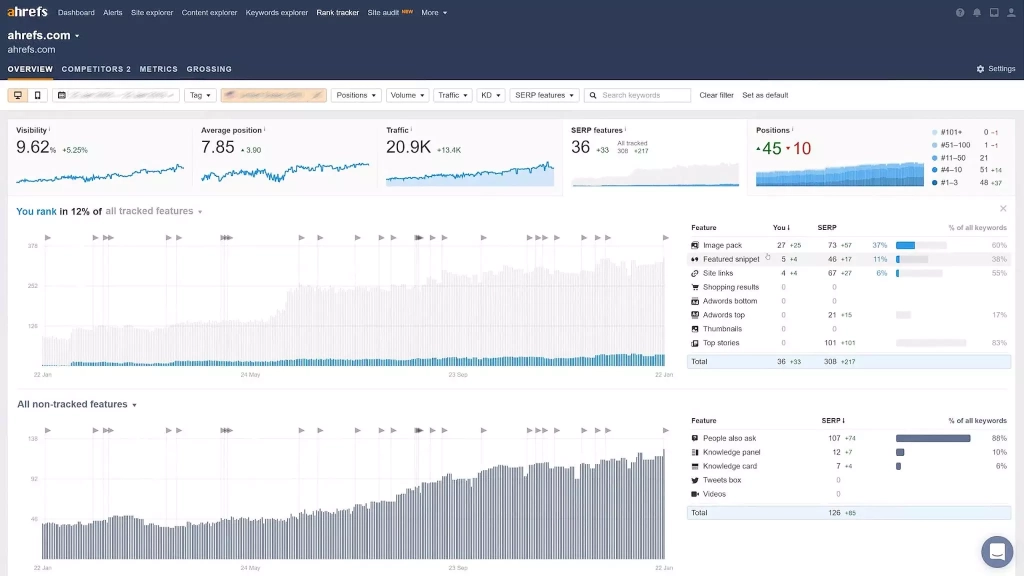Click the Knowledge card icon
Image resolution: width=1024 pixels, height=576 pixels.
pos(695,466)
